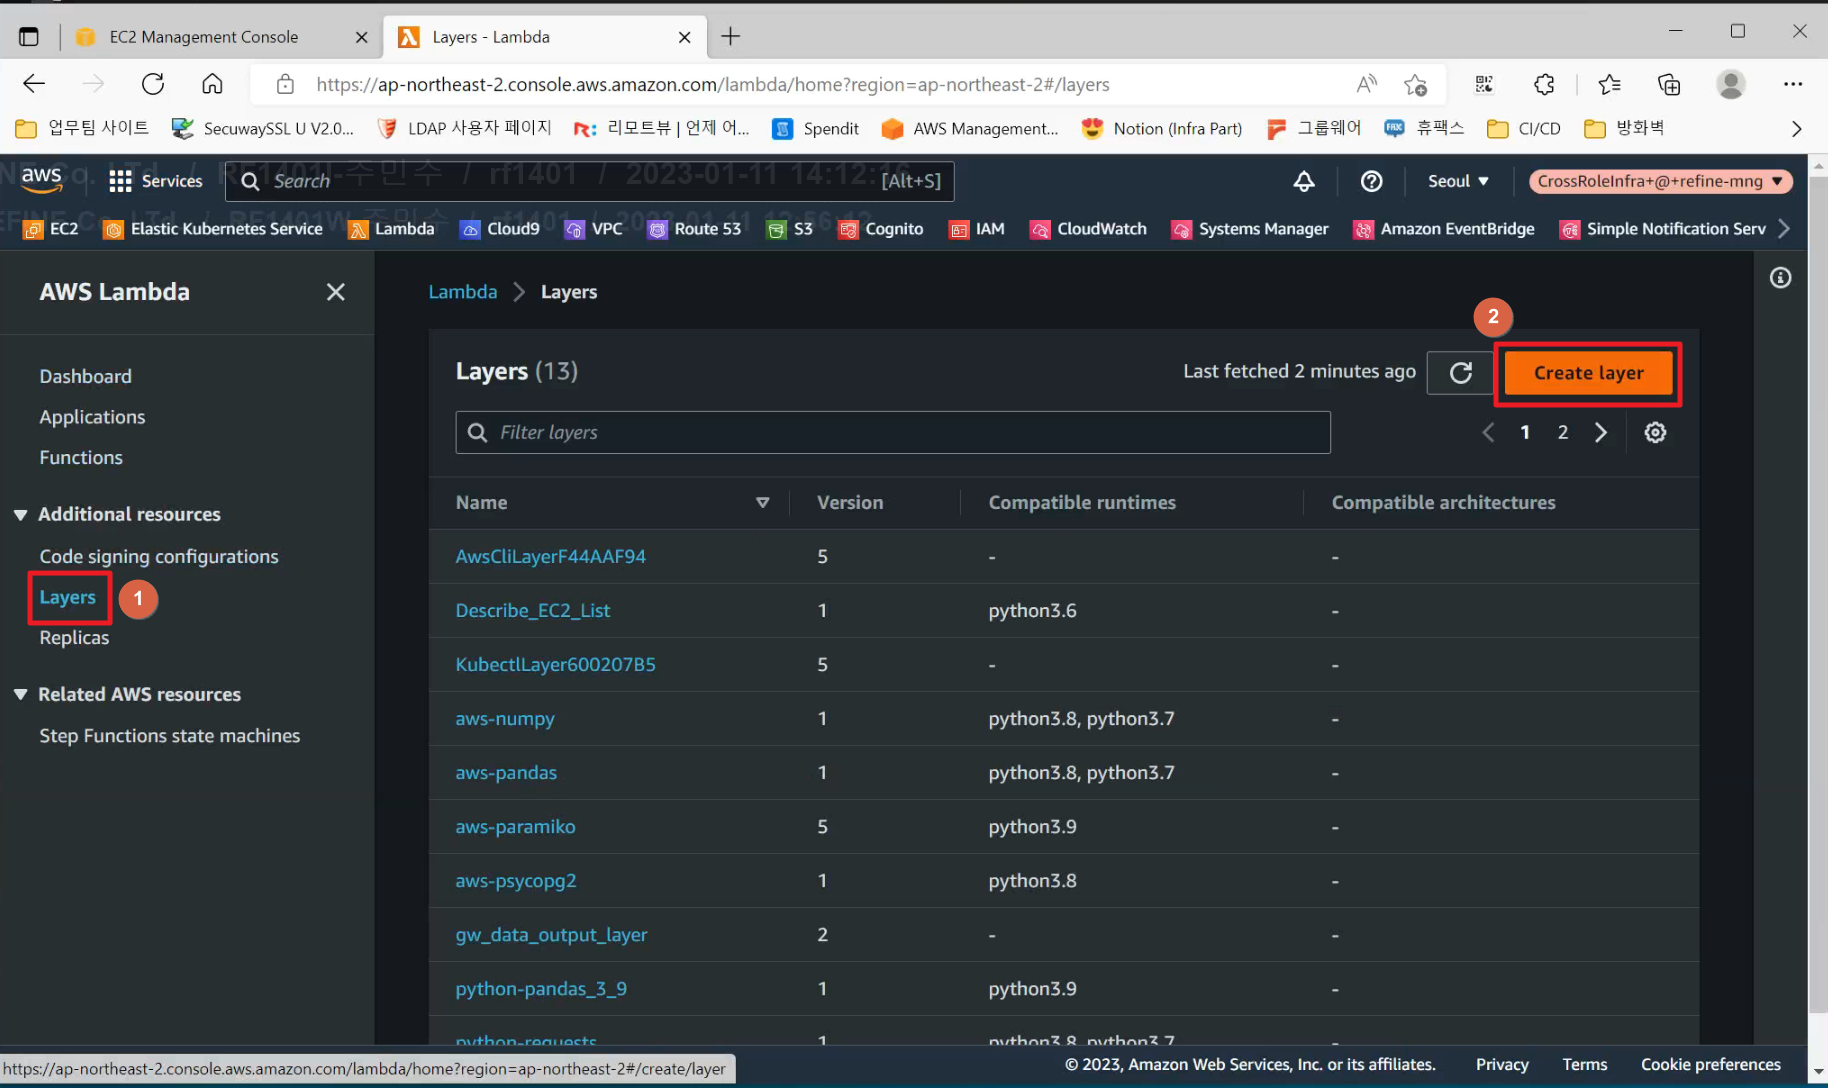Image resolution: width=1828 pixels, height=1088 pixels.
Task: Open CrossRoleInfra account dropdown
Action: click(x=1660, y=181)
